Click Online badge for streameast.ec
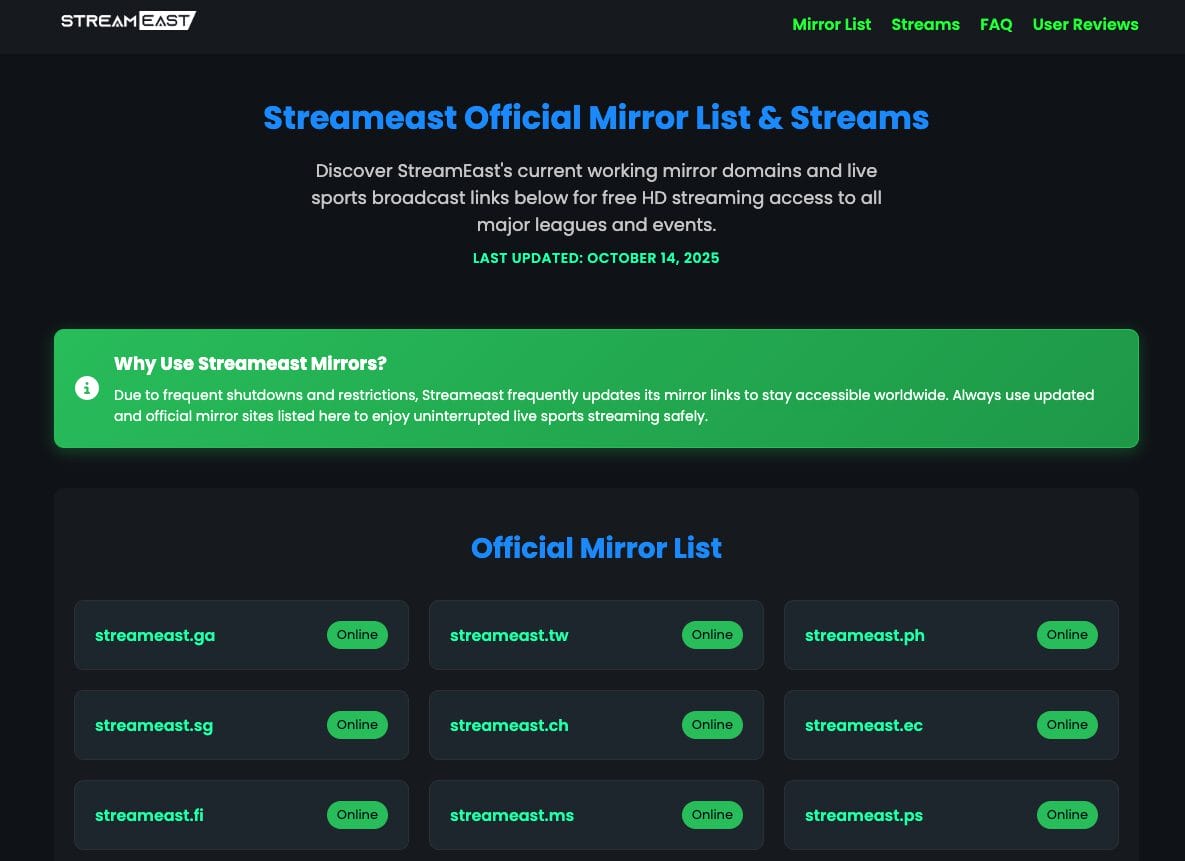Image resolution: width=1185 pixels, height=861 pixels. click(1067, 725)
